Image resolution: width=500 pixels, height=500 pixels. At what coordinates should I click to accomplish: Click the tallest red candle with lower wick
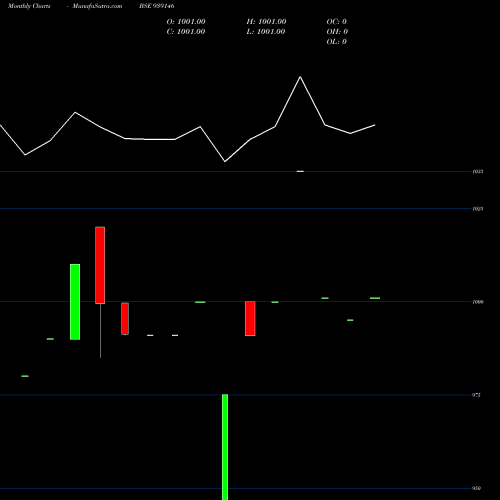click(100, 265)
